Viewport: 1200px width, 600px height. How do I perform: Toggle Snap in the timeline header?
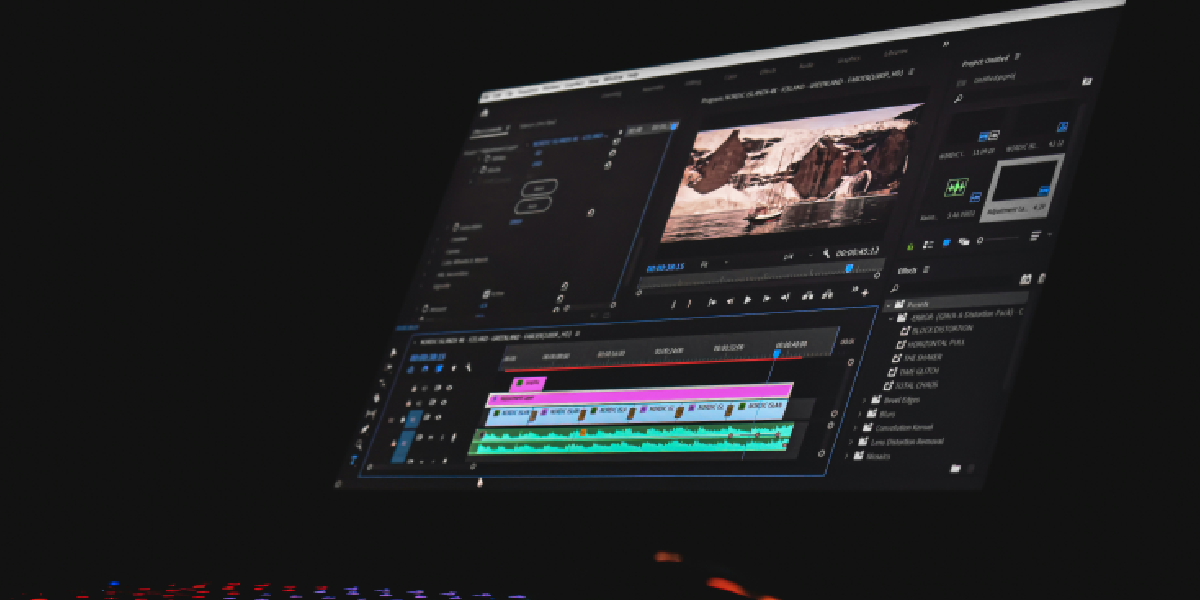[425, 369]
